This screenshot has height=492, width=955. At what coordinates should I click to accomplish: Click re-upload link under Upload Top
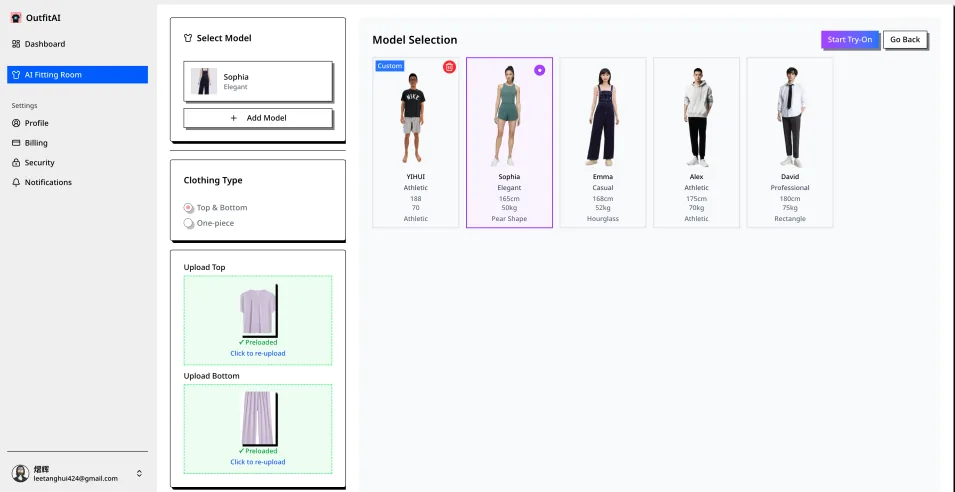tap(258, 353)
